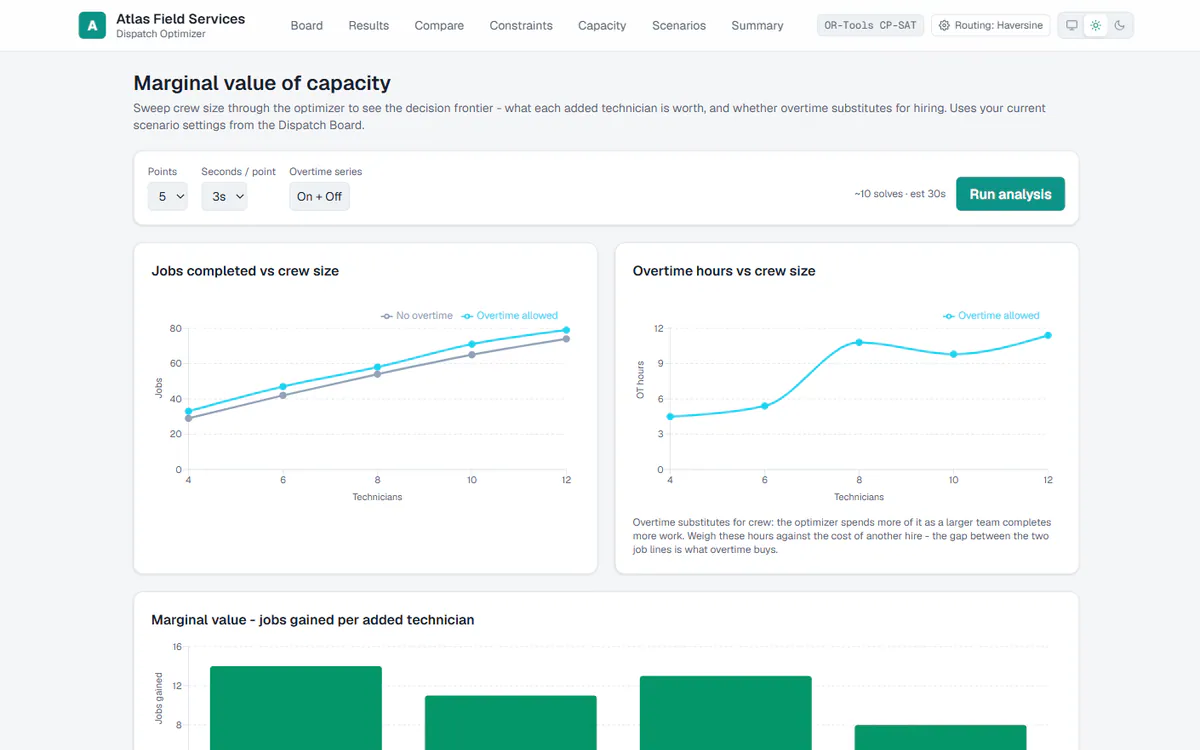Switch to system theme monitor icon
This screenshot has width=1200, height=750.
tap(1072, 25)
